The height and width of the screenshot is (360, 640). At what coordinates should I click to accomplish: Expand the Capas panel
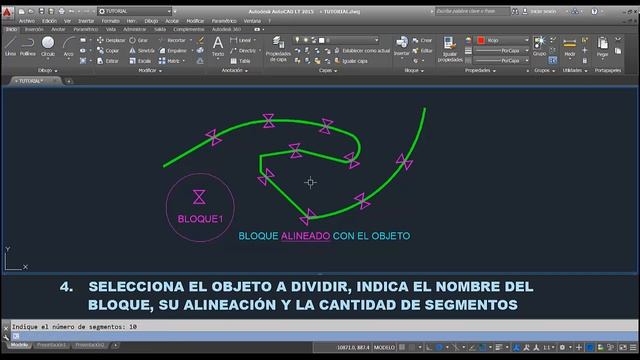pyautogui.click(x=328, y=71)
